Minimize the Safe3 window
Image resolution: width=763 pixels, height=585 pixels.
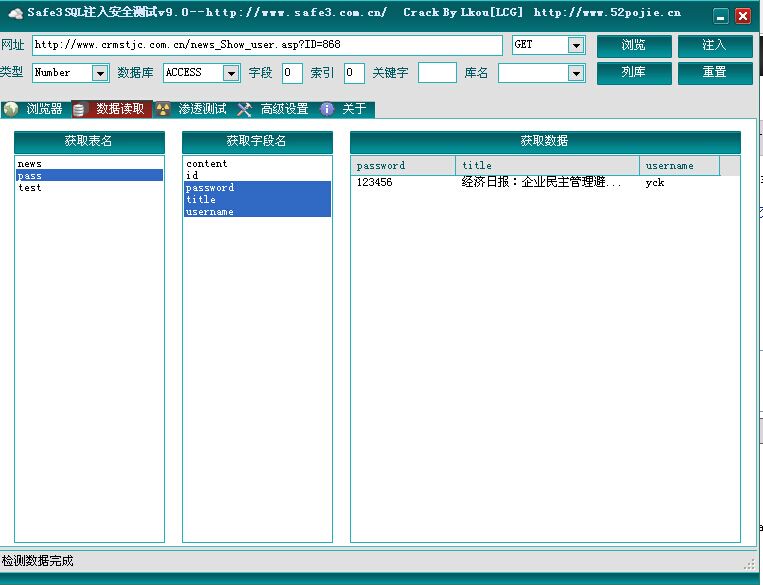click(721, 17)
